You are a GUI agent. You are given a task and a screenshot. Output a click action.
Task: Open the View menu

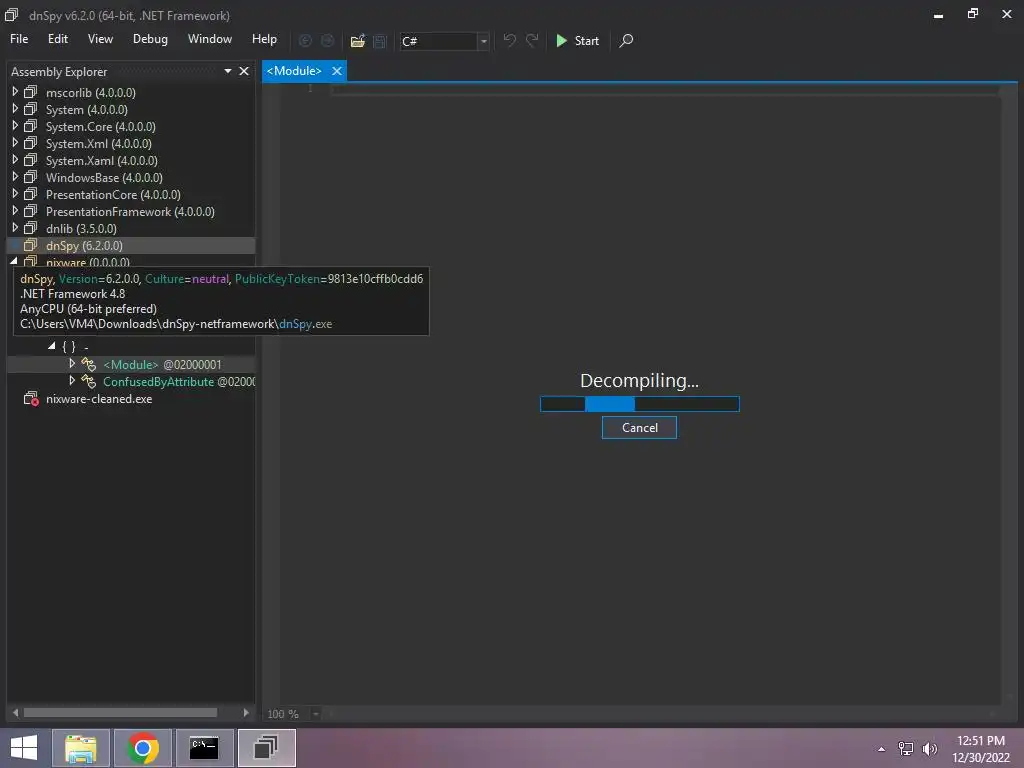click(x=100, y=39)
